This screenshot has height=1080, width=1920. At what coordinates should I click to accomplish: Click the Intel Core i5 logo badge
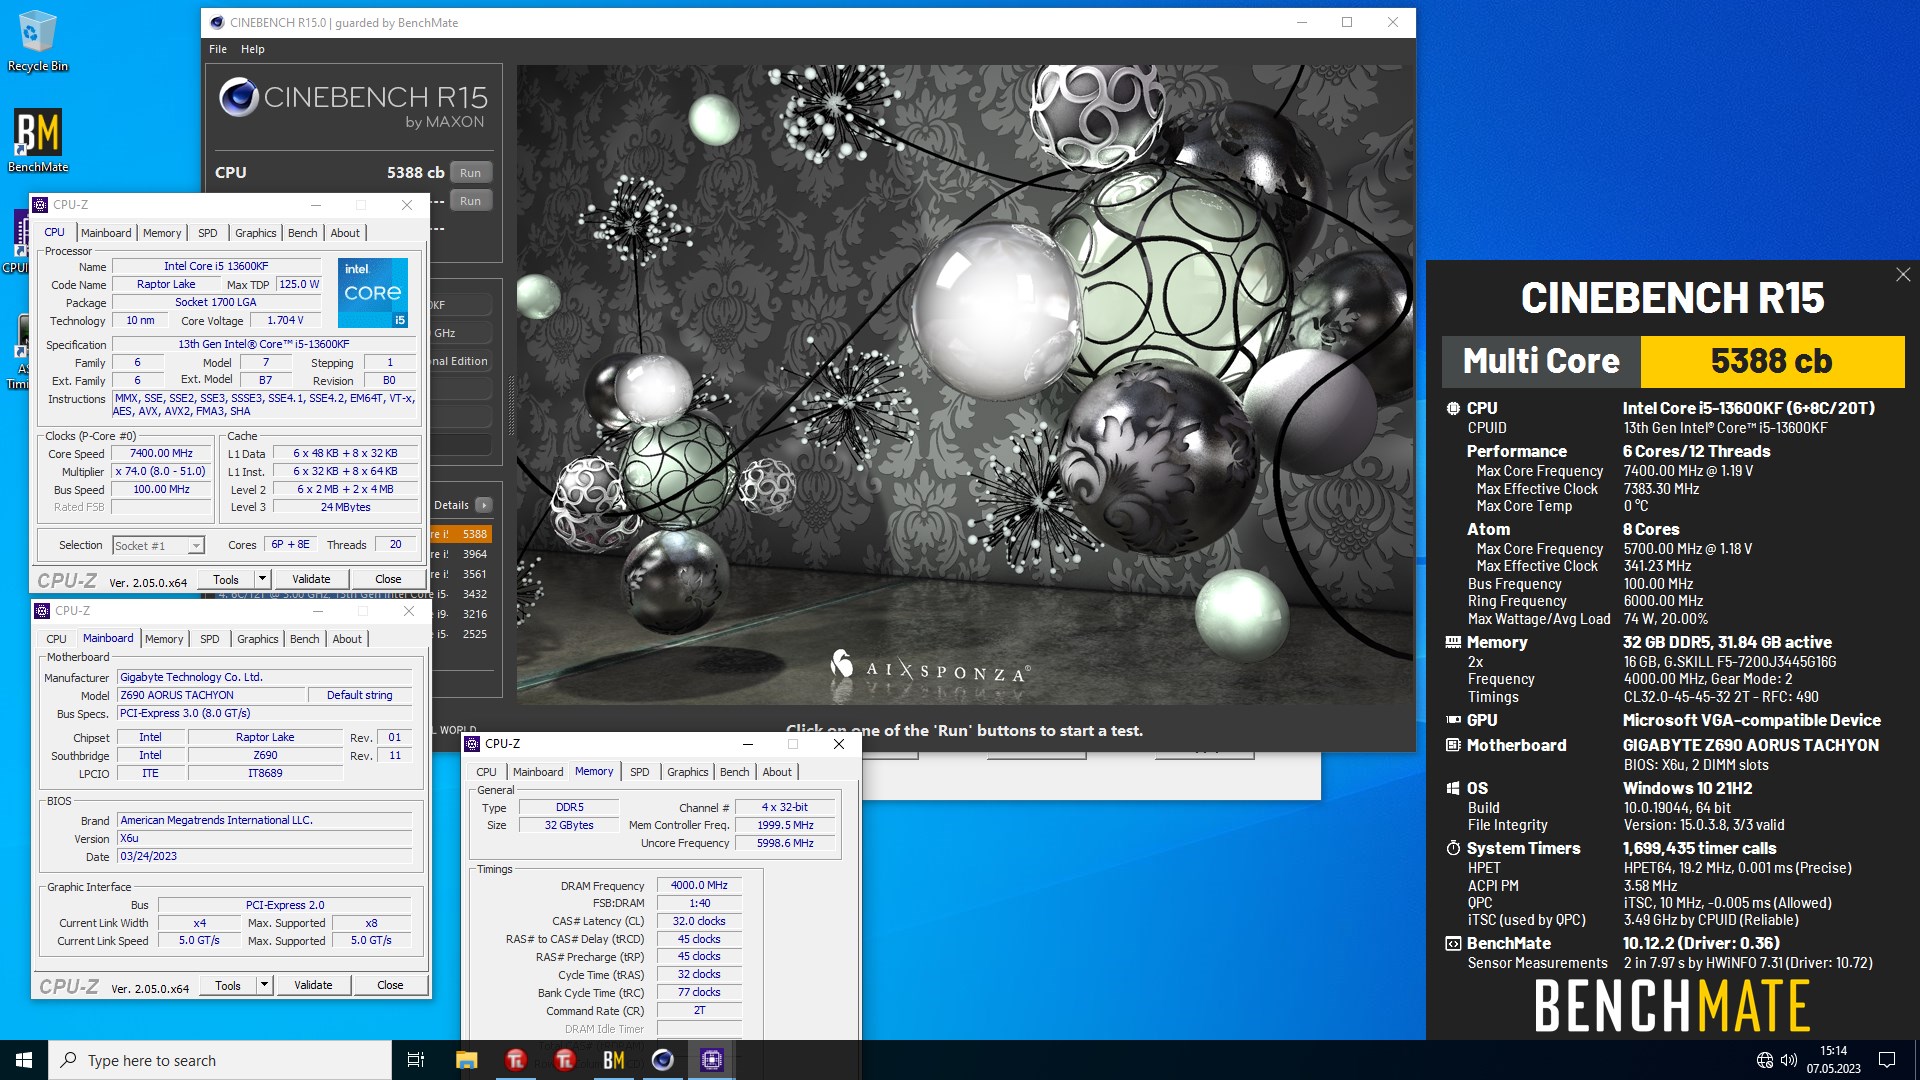click(373, 293)
